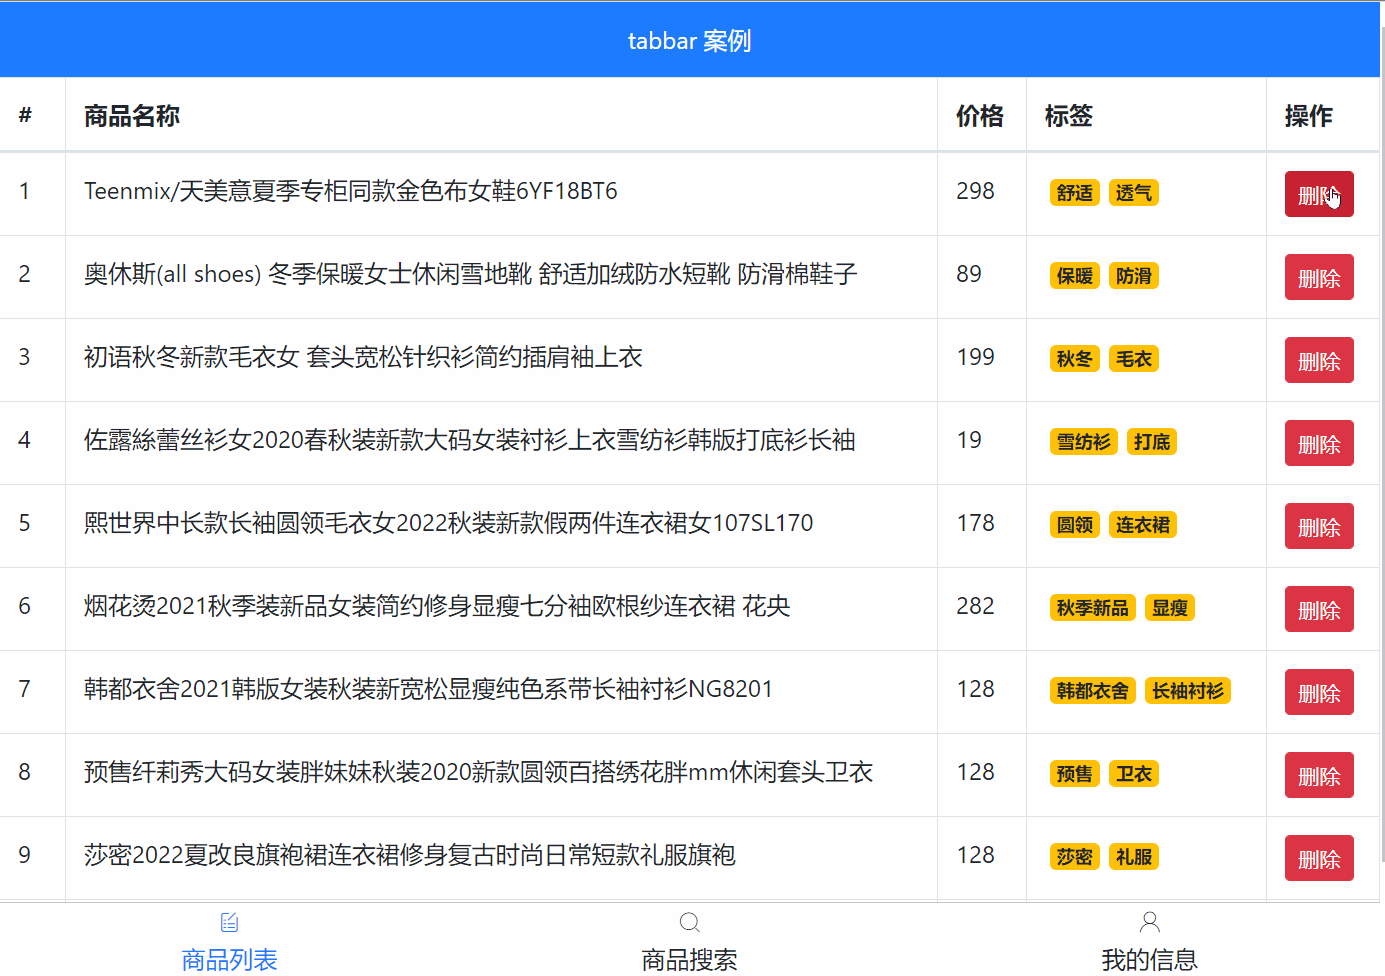Open the 商品搜索 magnifier icon
This screenshot has height=976, width=1385.
click(689, 922)
